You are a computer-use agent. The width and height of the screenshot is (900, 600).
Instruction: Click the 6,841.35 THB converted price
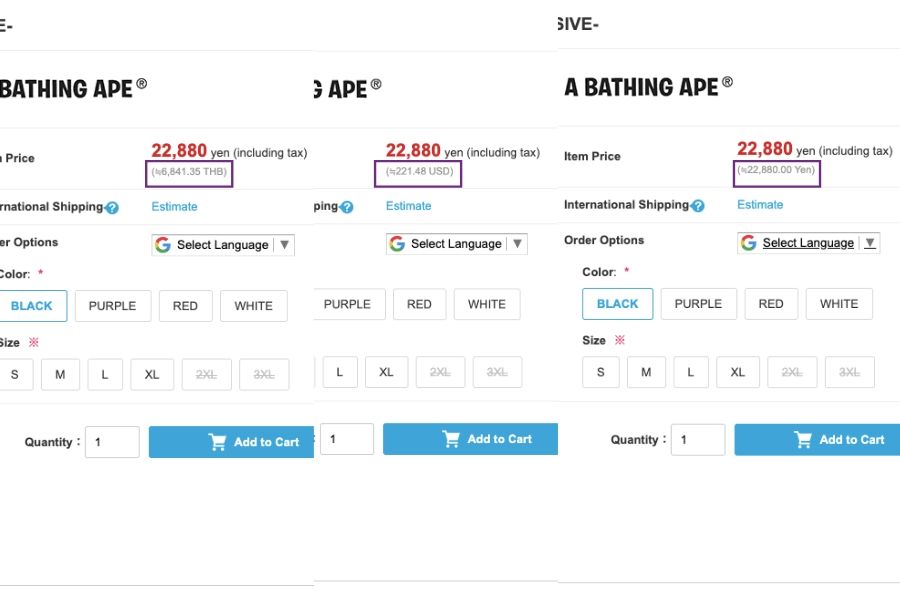coord(189,172)
